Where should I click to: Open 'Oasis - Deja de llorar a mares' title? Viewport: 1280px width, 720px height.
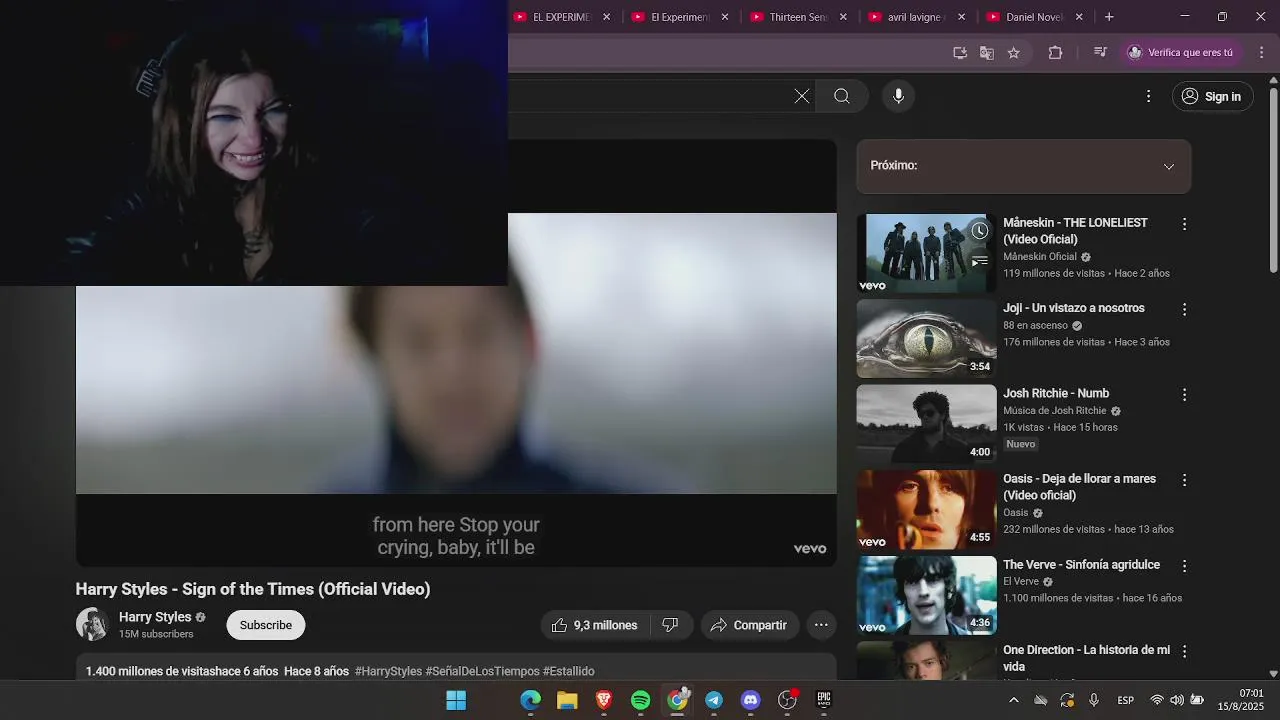click(1079, 487)
